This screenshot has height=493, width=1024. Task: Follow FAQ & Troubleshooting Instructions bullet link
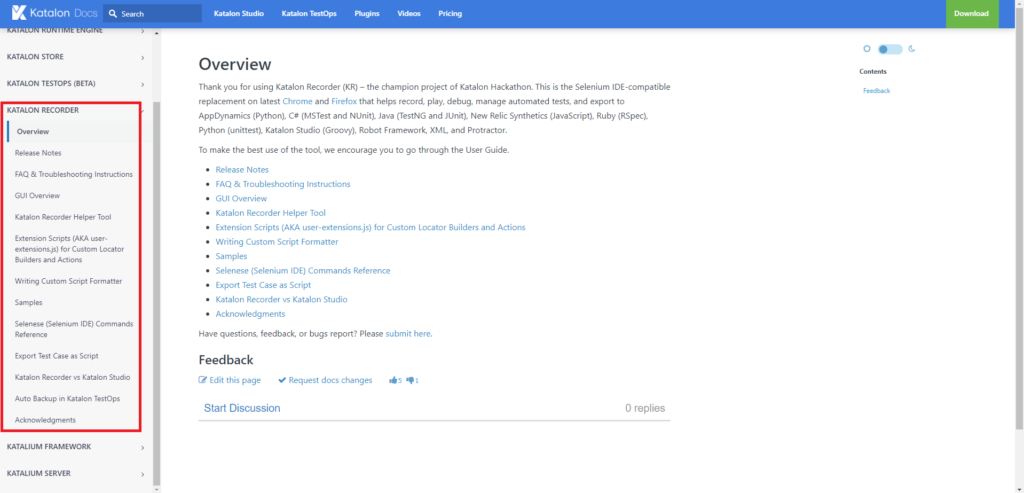(x=283, y=184)
